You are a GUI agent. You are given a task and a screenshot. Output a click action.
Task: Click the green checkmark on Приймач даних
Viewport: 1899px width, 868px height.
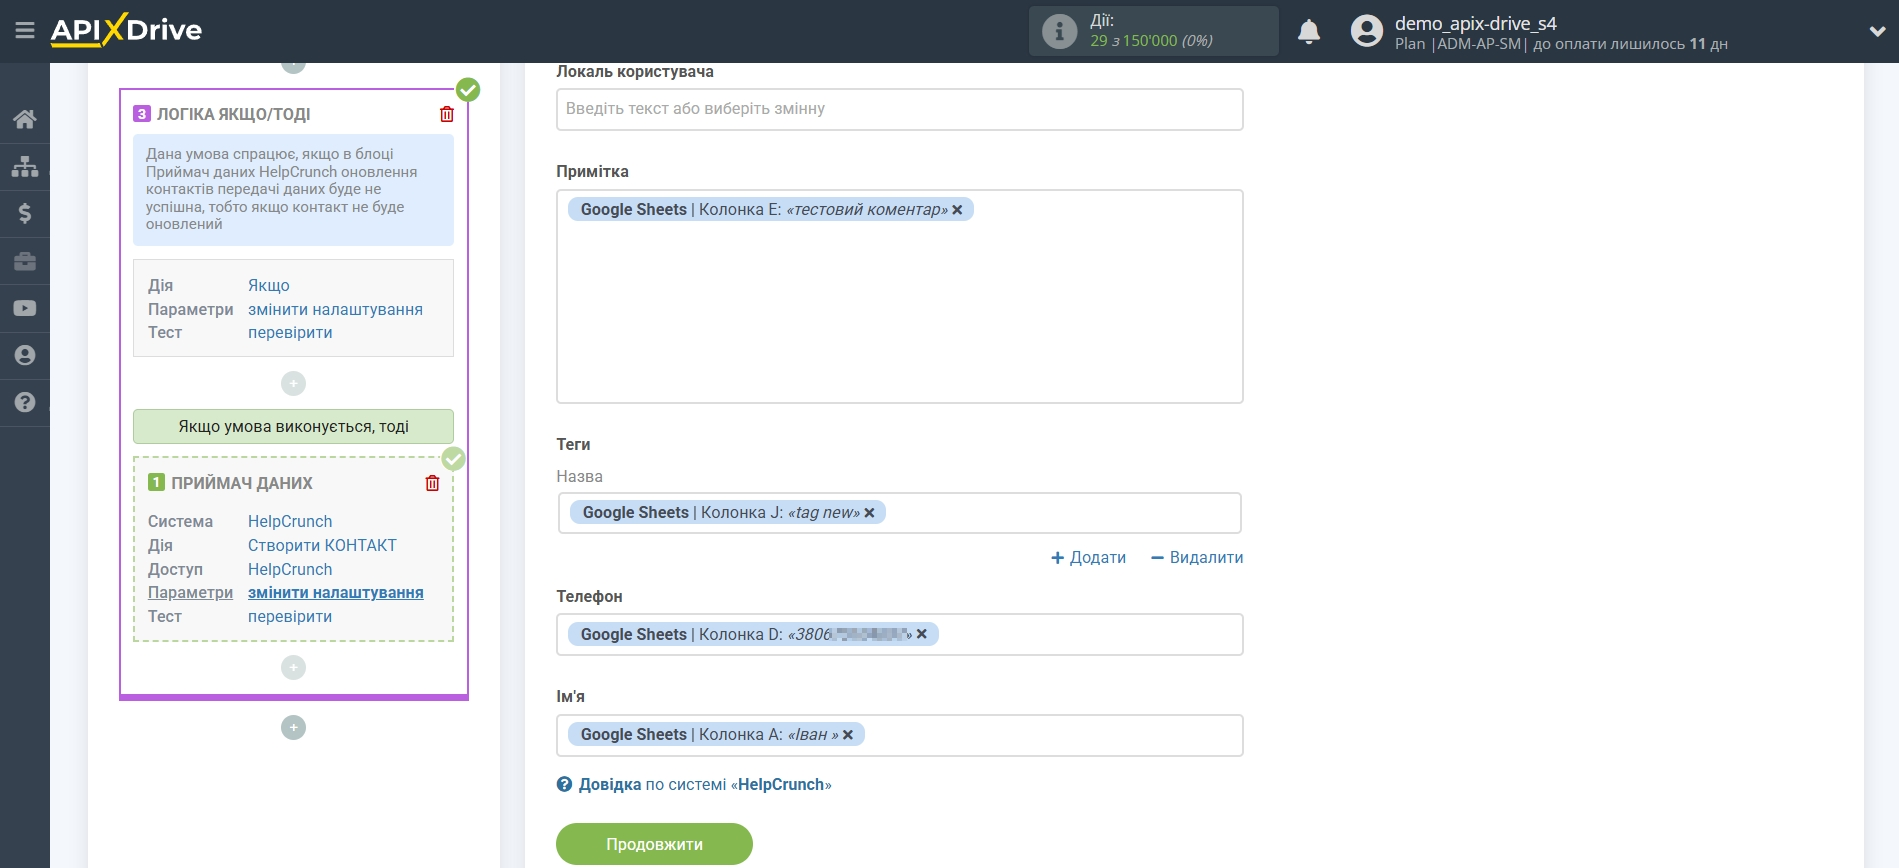click(x=453, y=459)
